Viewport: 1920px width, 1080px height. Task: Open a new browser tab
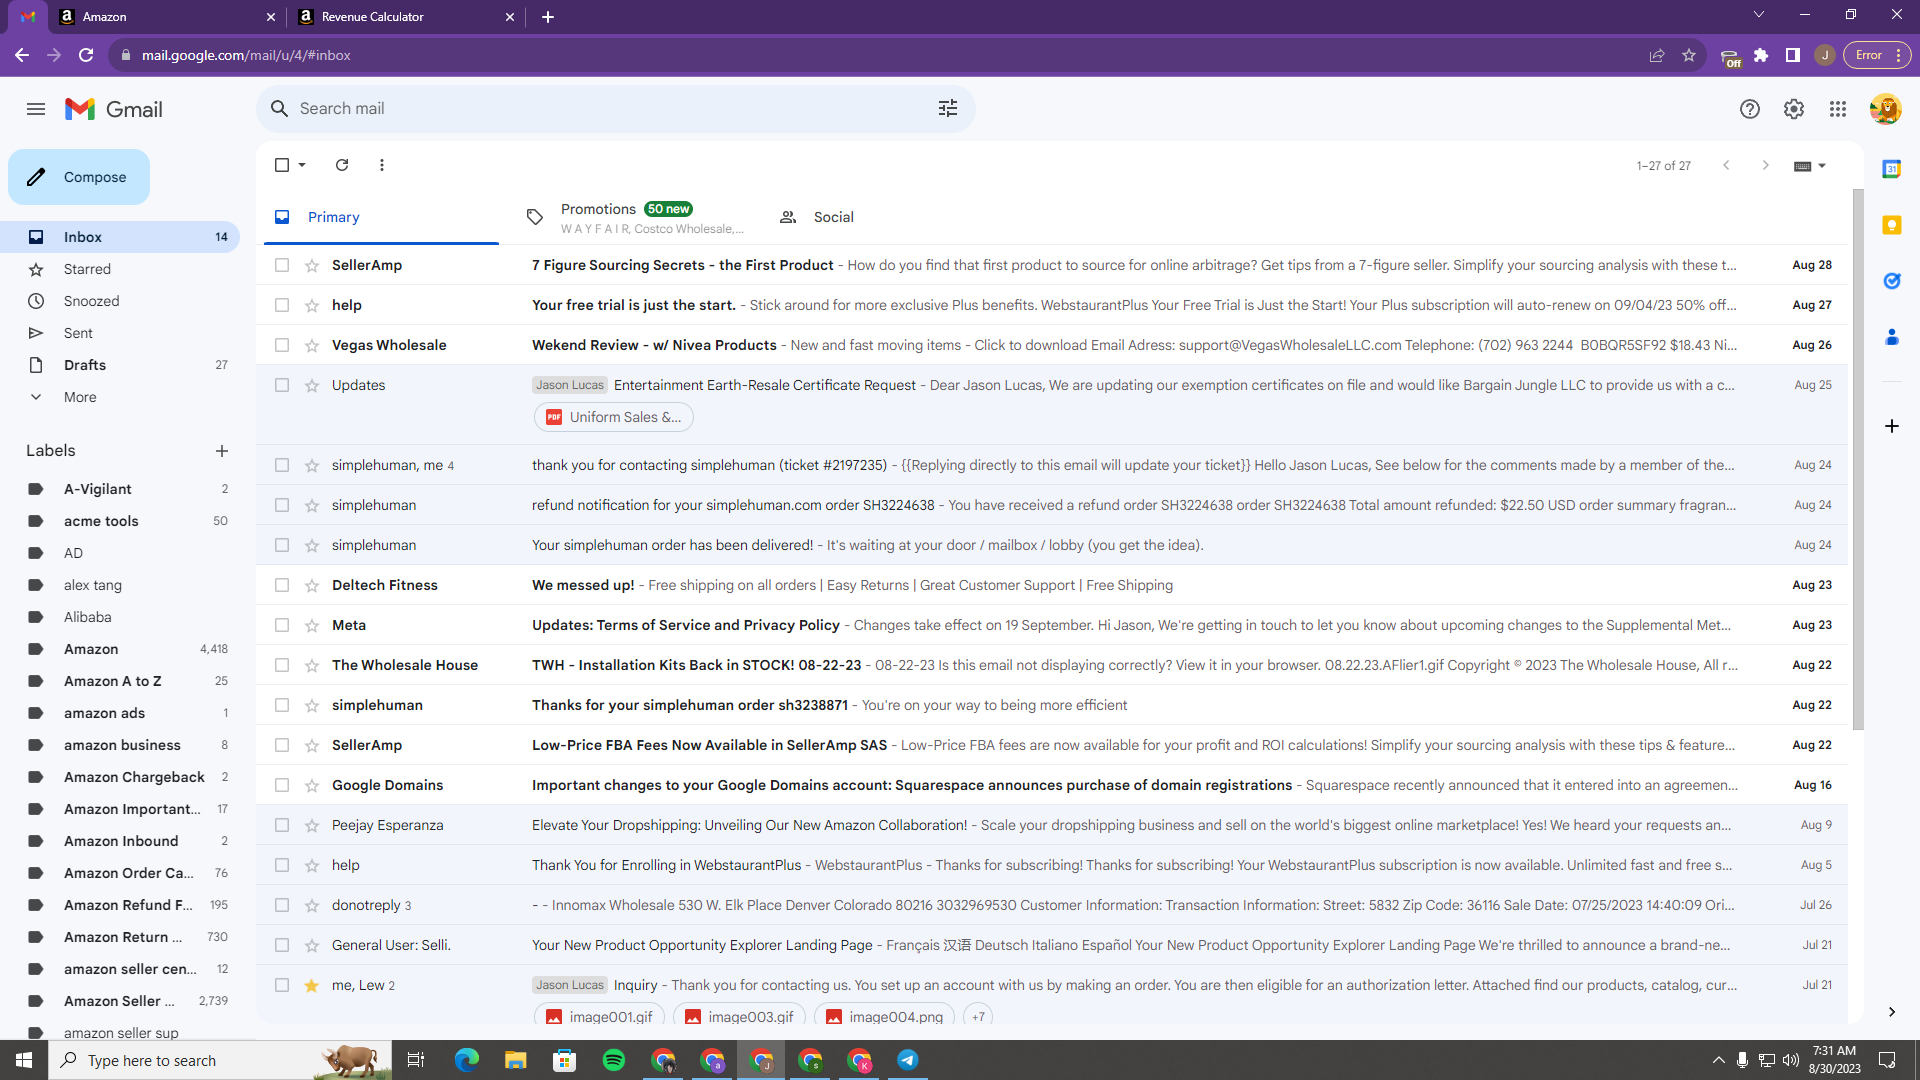[548, 17]
